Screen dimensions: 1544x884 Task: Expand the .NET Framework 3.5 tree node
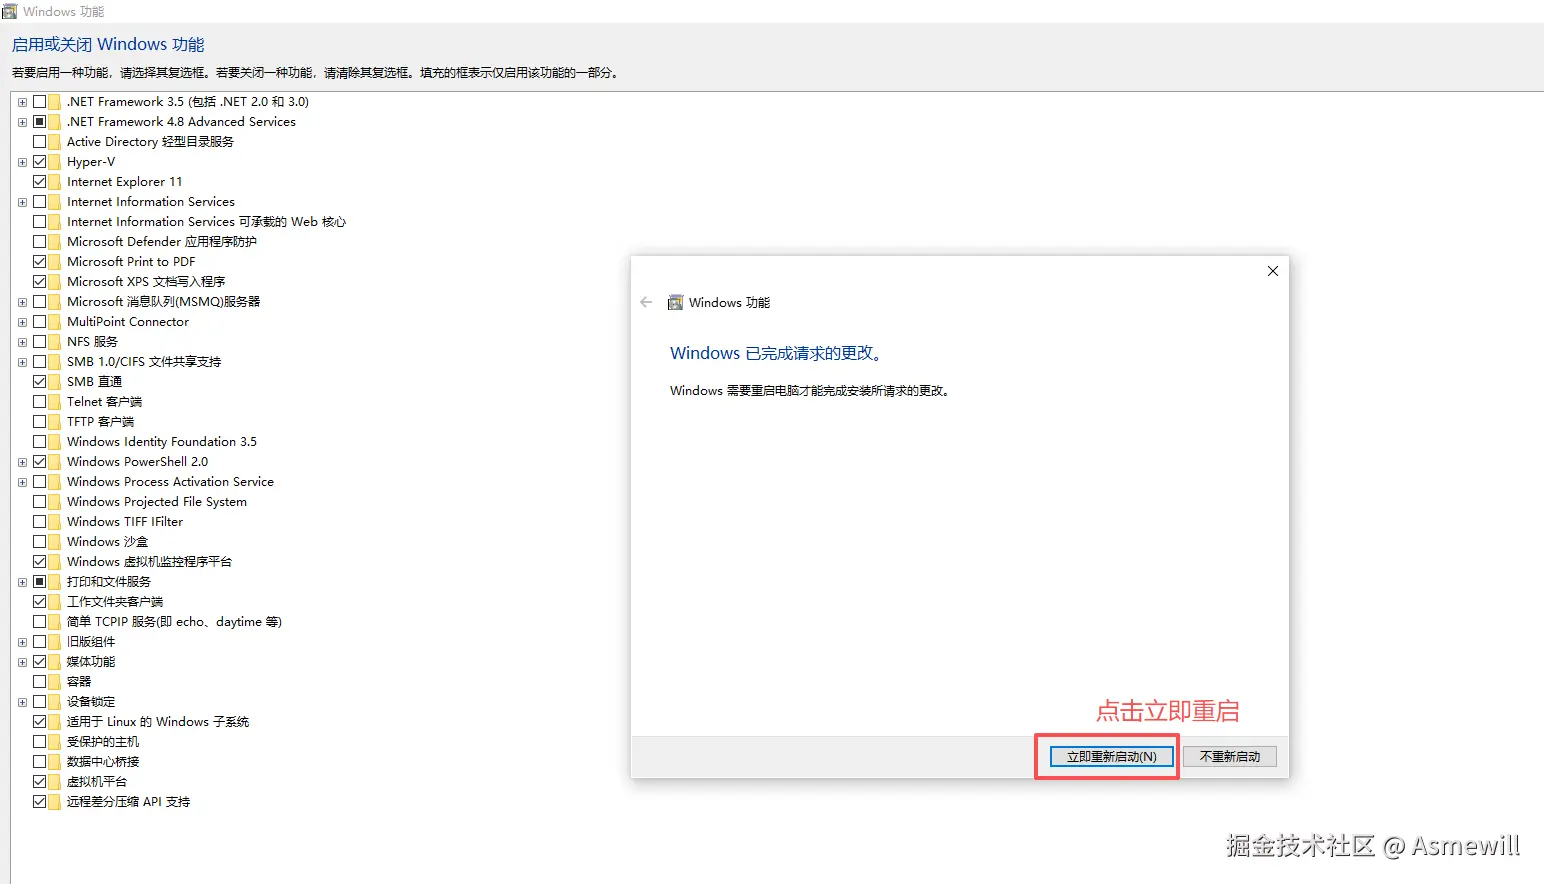pyautogui.click(x=22, y=102)
